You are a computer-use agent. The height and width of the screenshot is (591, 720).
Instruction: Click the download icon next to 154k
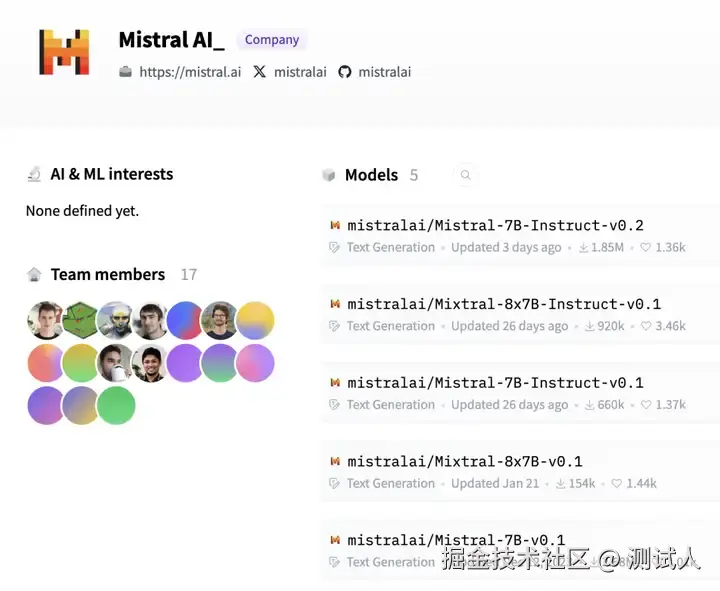[x=561, y=484]
